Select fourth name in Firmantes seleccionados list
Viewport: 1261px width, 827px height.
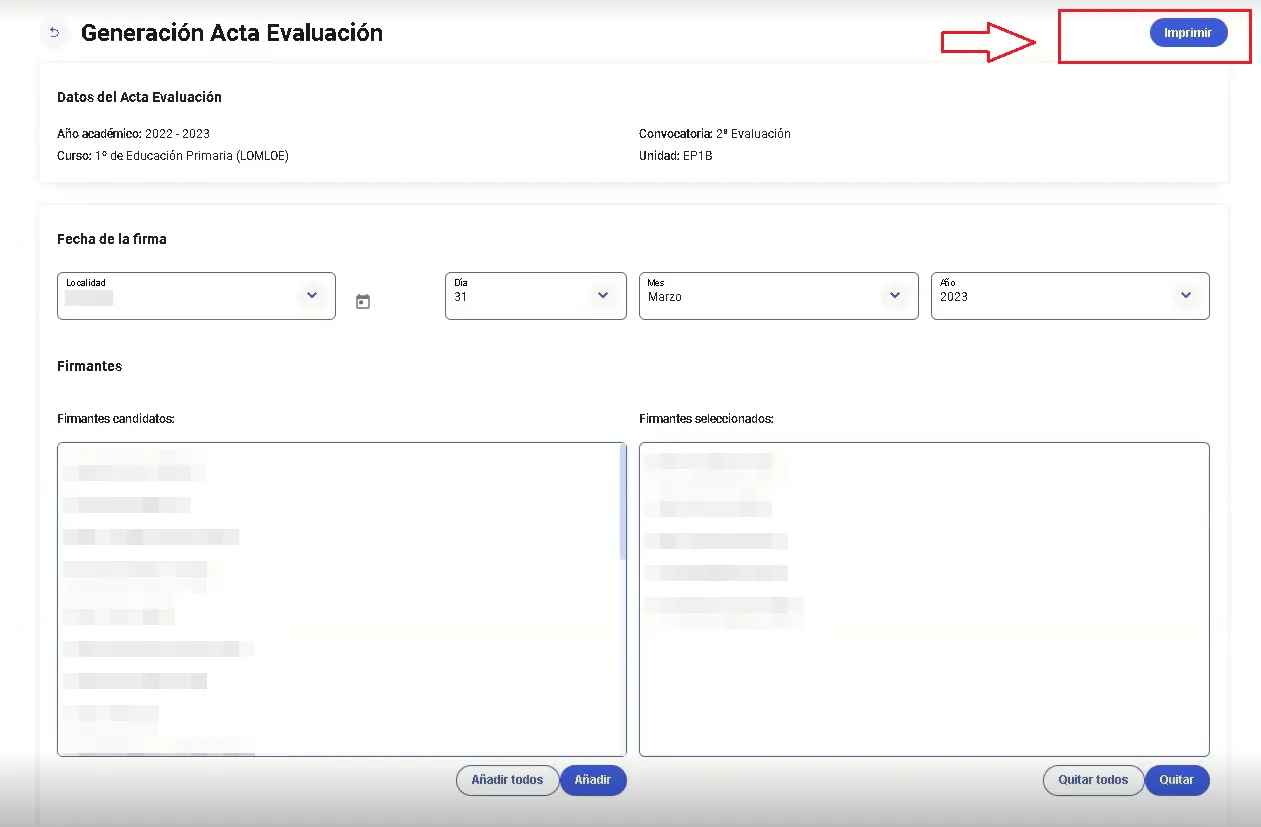716,573
